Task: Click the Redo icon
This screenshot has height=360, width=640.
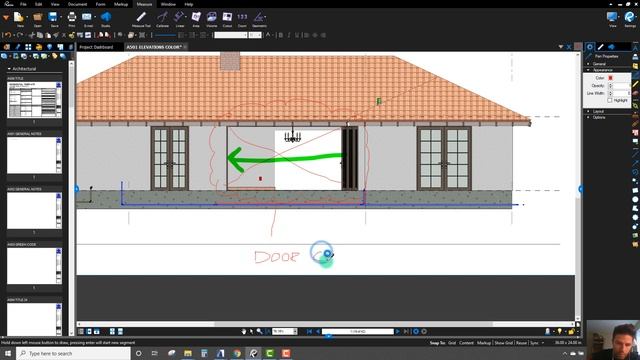Action: click(20, 36)
